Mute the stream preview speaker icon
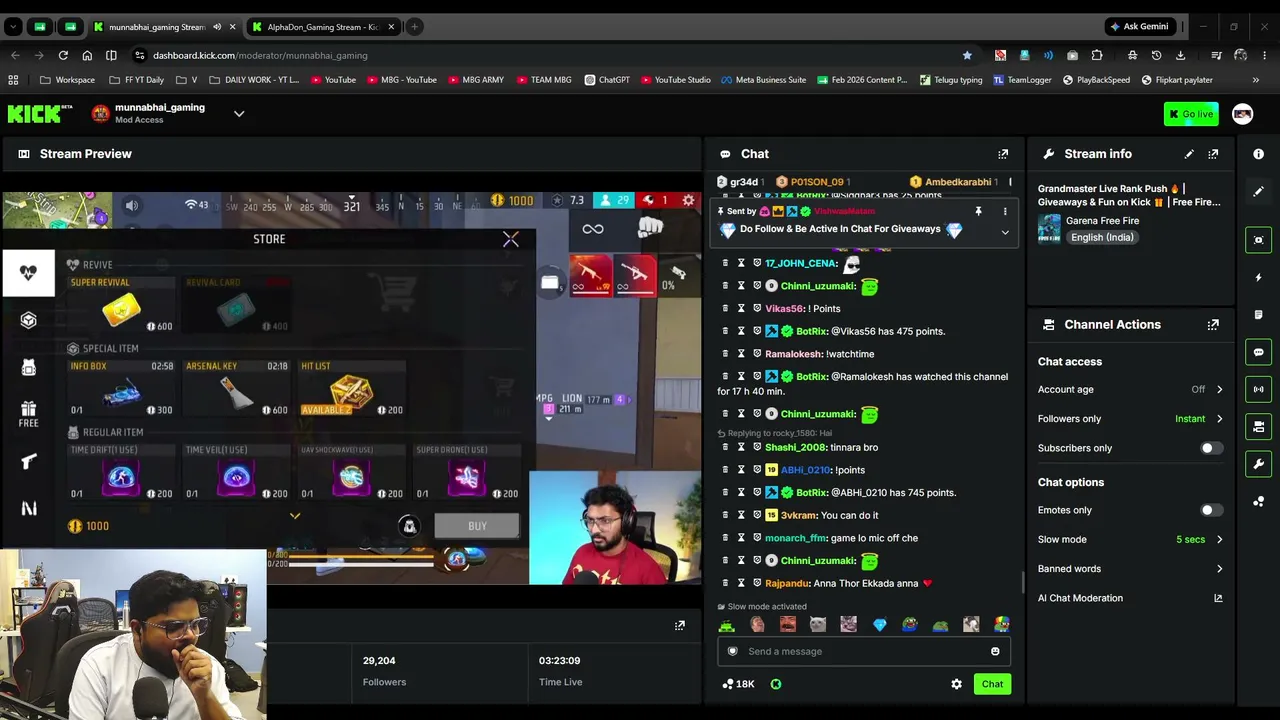Screen dimensions: 1280x720 click(131, 206)
